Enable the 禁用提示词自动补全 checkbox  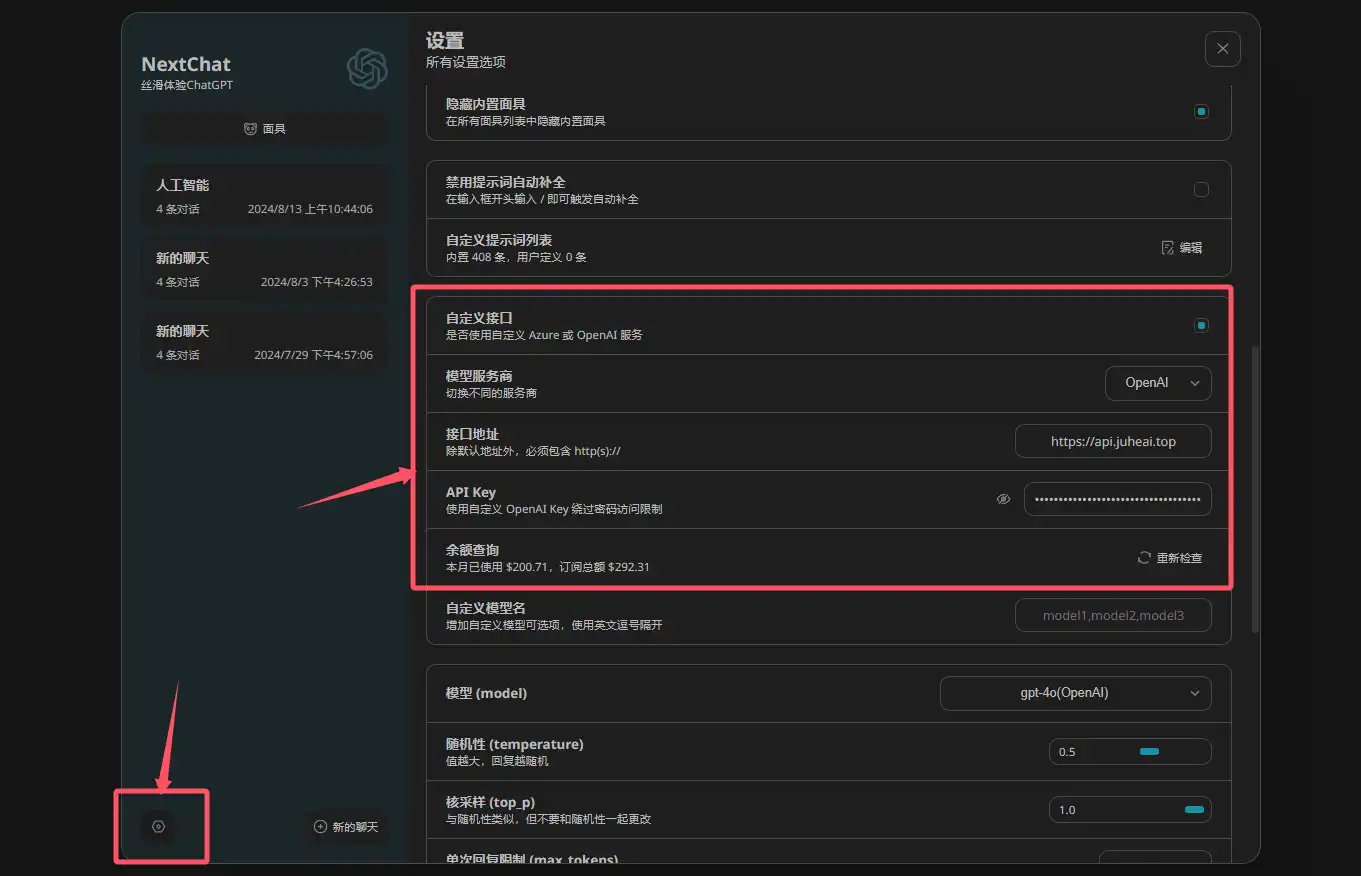pos(1201,189)
